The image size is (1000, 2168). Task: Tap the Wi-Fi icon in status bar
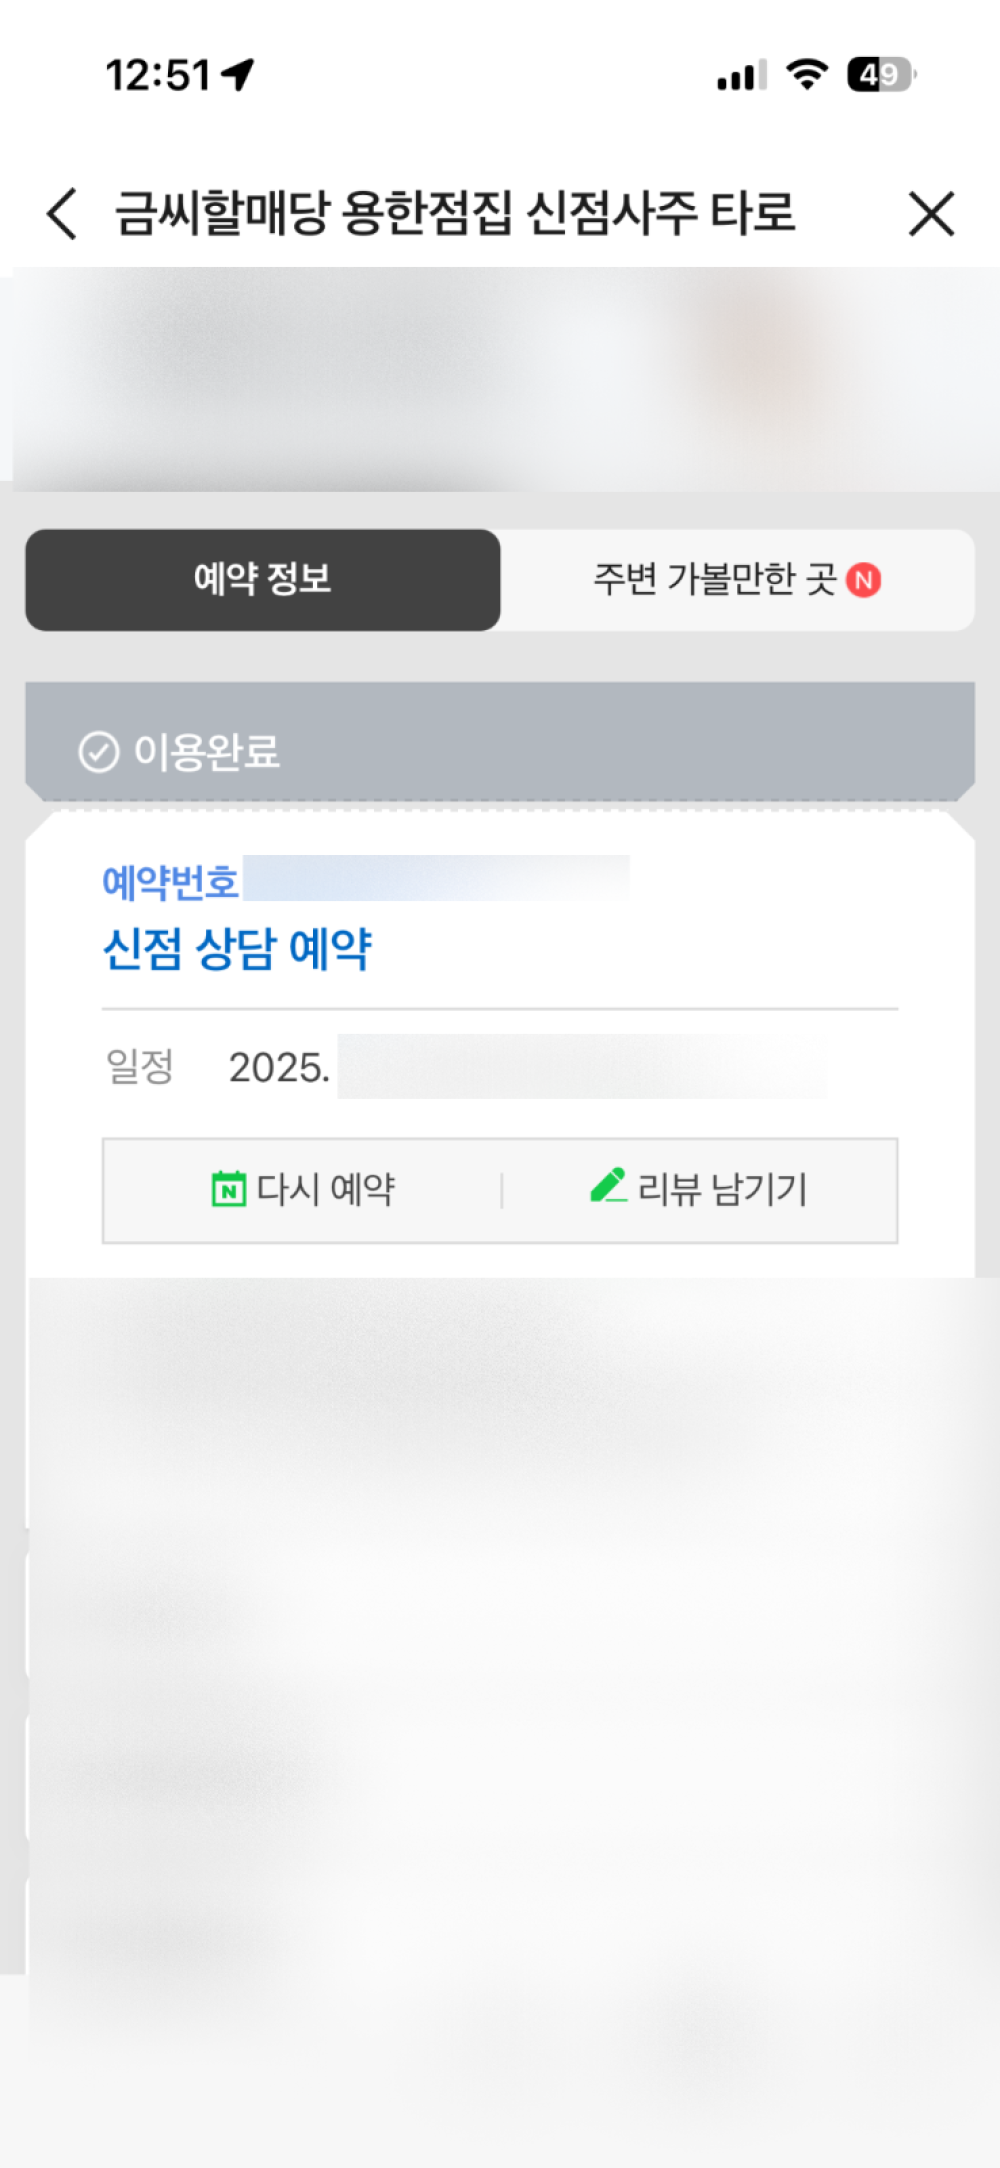[x=807, y=74]
